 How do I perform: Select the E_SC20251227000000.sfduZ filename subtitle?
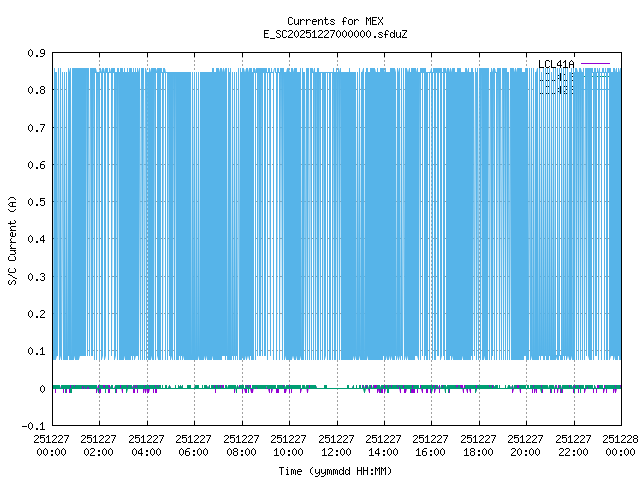point(334,34)
